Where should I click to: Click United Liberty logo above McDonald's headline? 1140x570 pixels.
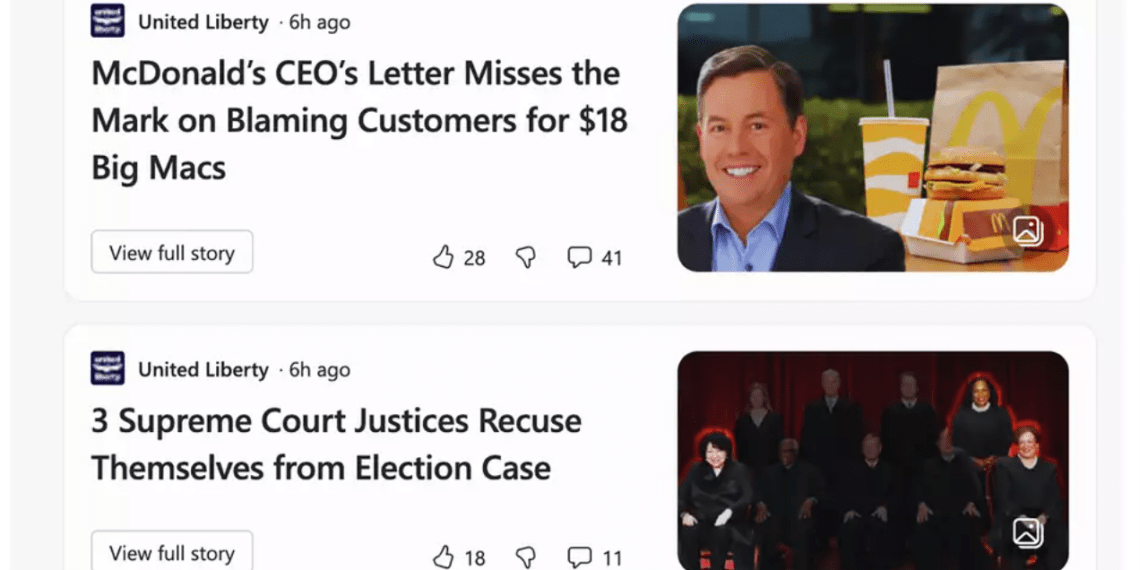[x=108, y=21]
